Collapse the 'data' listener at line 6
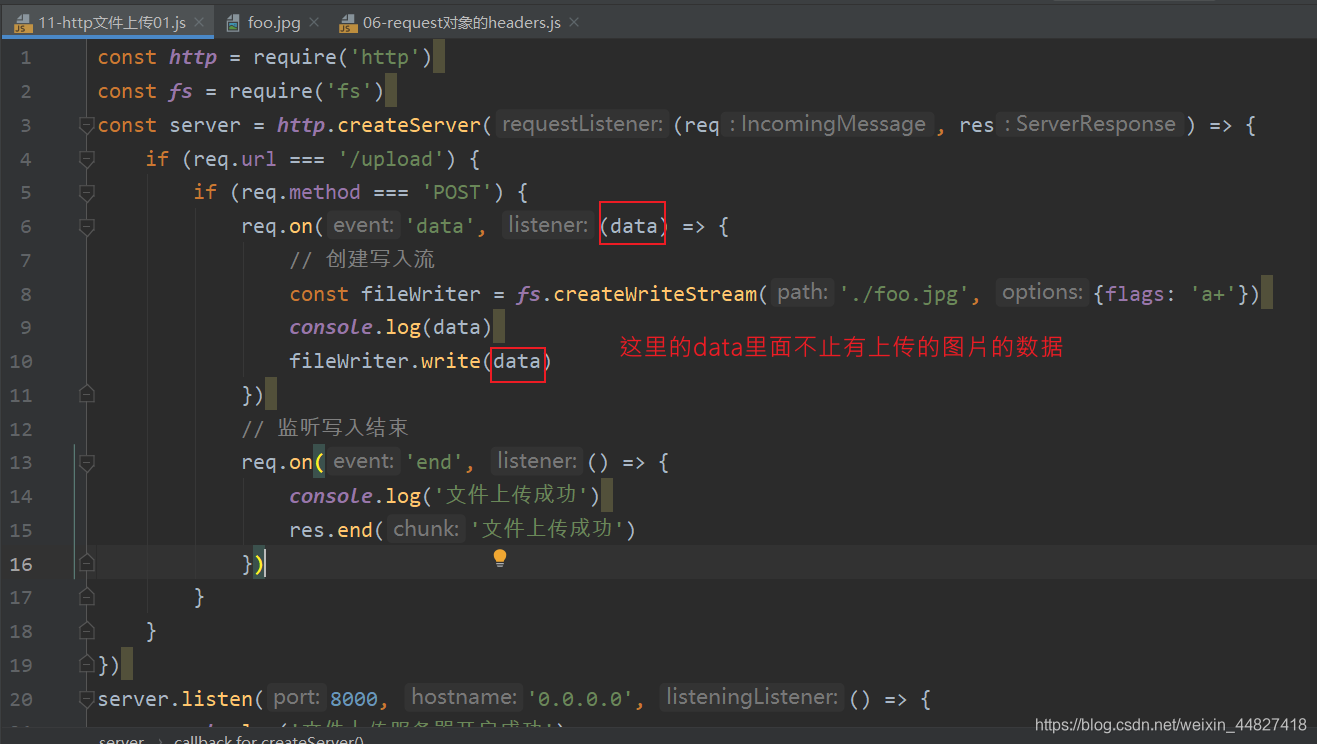1317x744 pixels. click(87, 226)
